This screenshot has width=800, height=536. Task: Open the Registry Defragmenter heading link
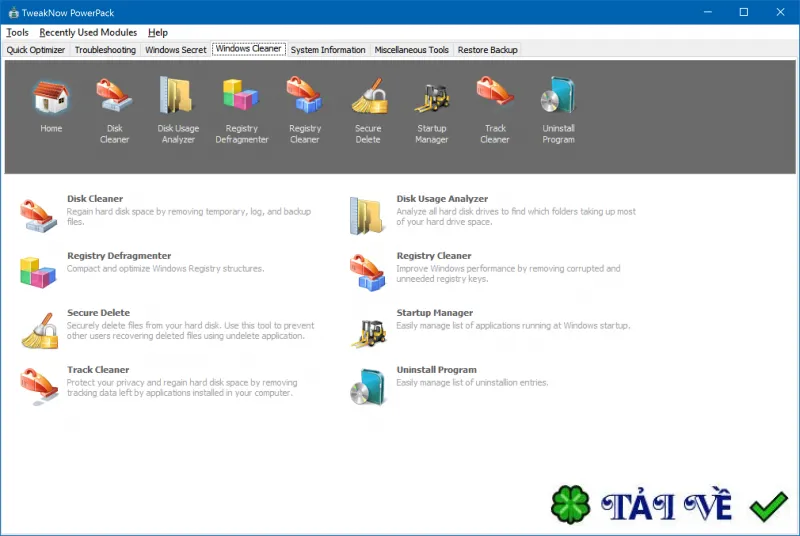click(x=119, y=256)
